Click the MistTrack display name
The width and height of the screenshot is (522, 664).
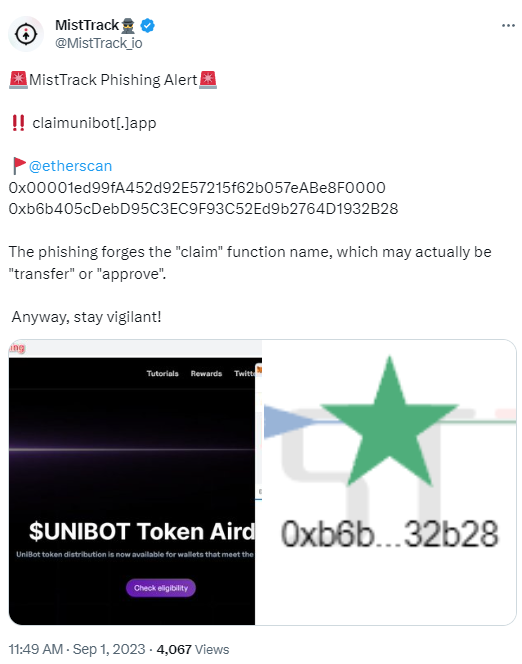click(x=87, y=25)
